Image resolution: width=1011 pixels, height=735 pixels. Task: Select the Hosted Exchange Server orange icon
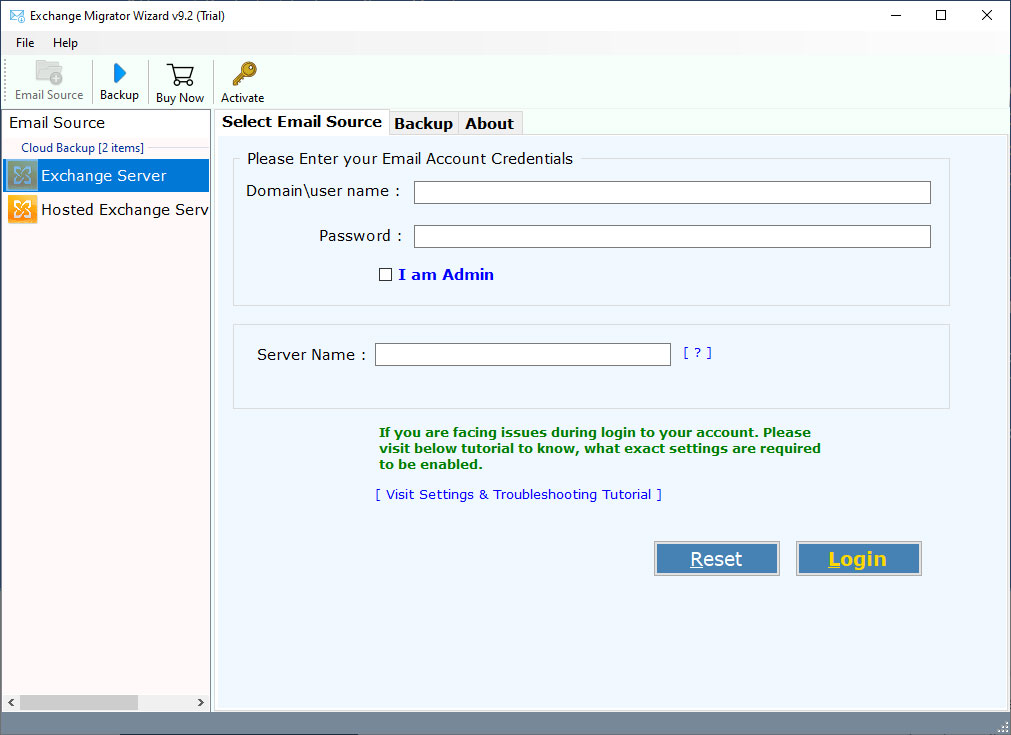click(x=22, y=210)
